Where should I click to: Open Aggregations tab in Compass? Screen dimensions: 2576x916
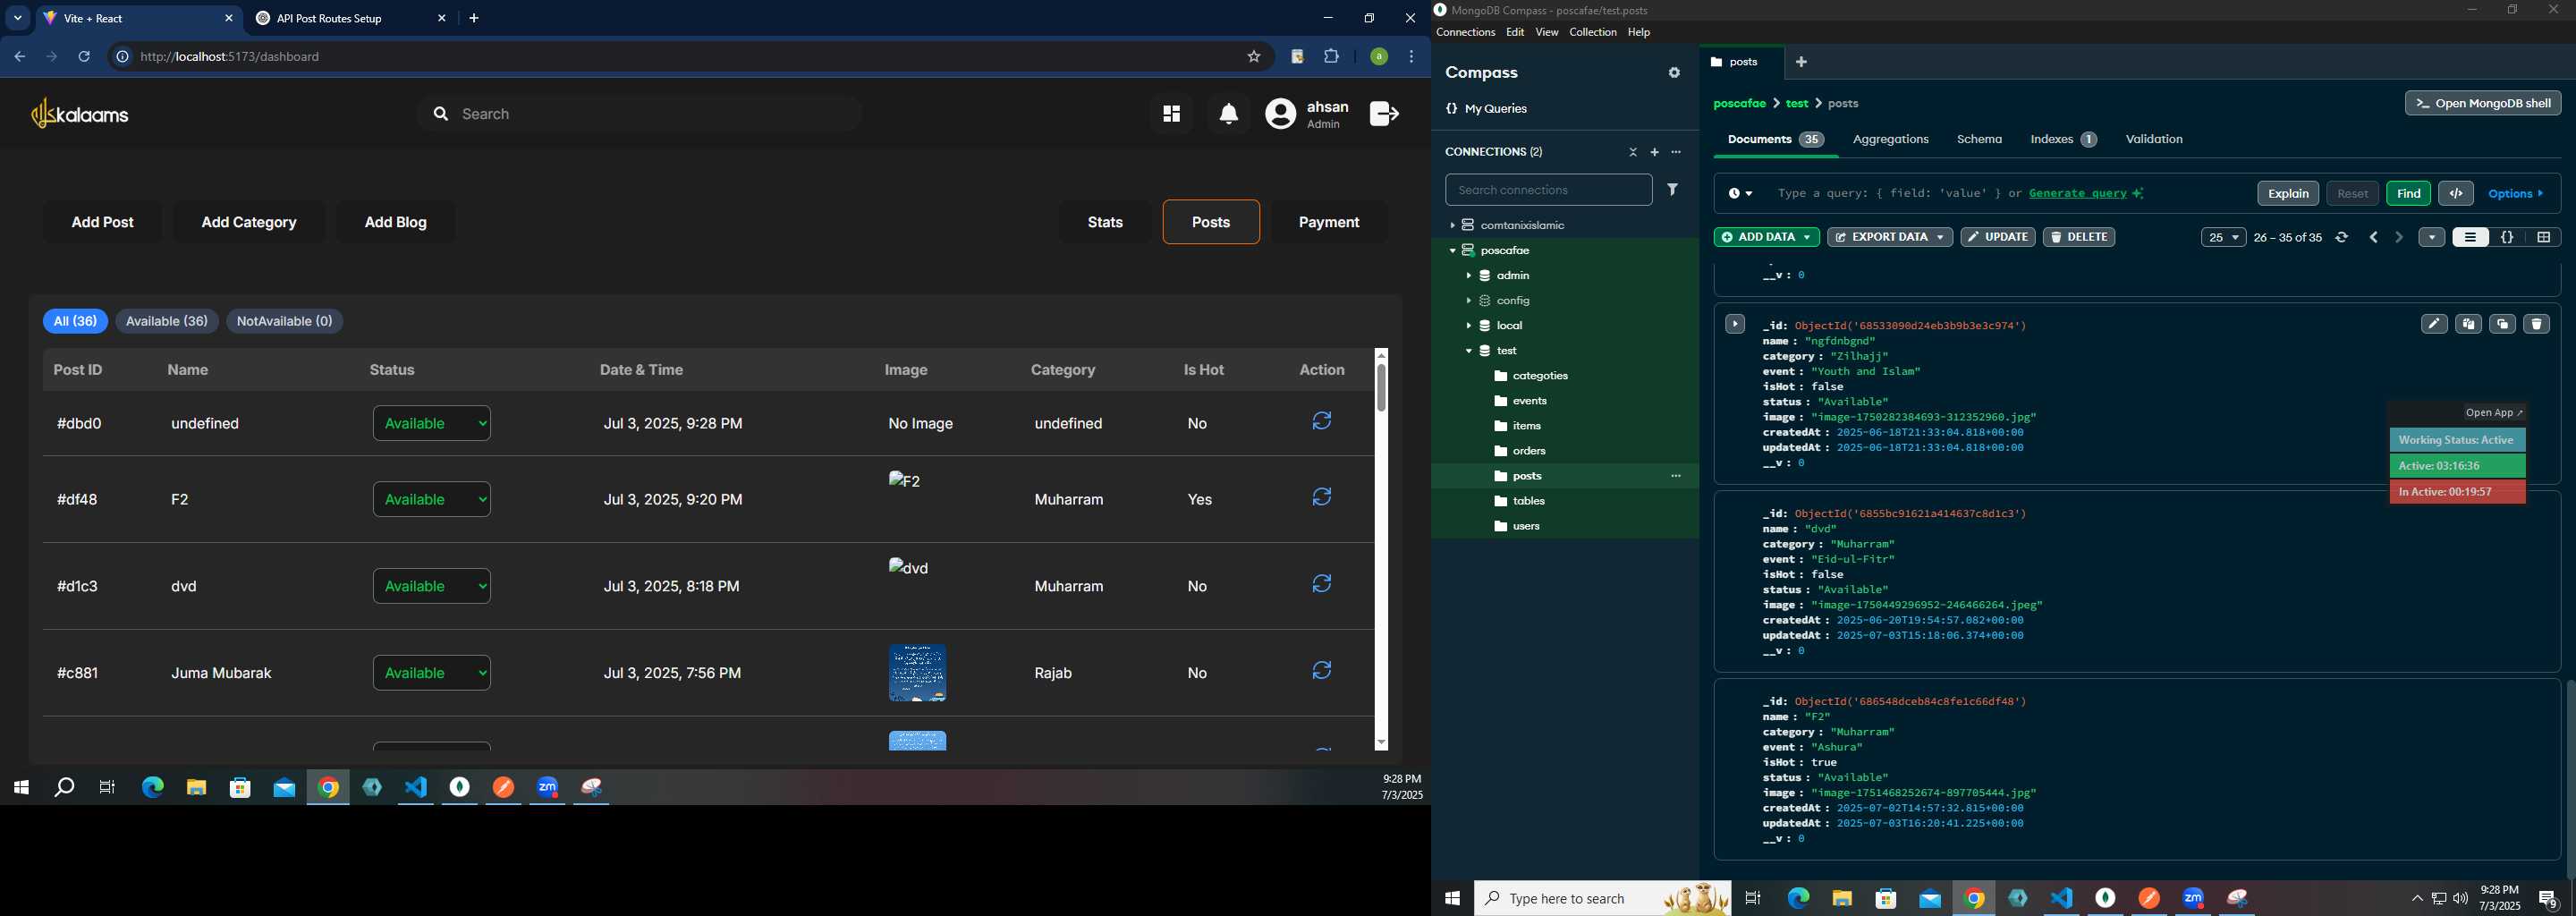coord(1890,139)
